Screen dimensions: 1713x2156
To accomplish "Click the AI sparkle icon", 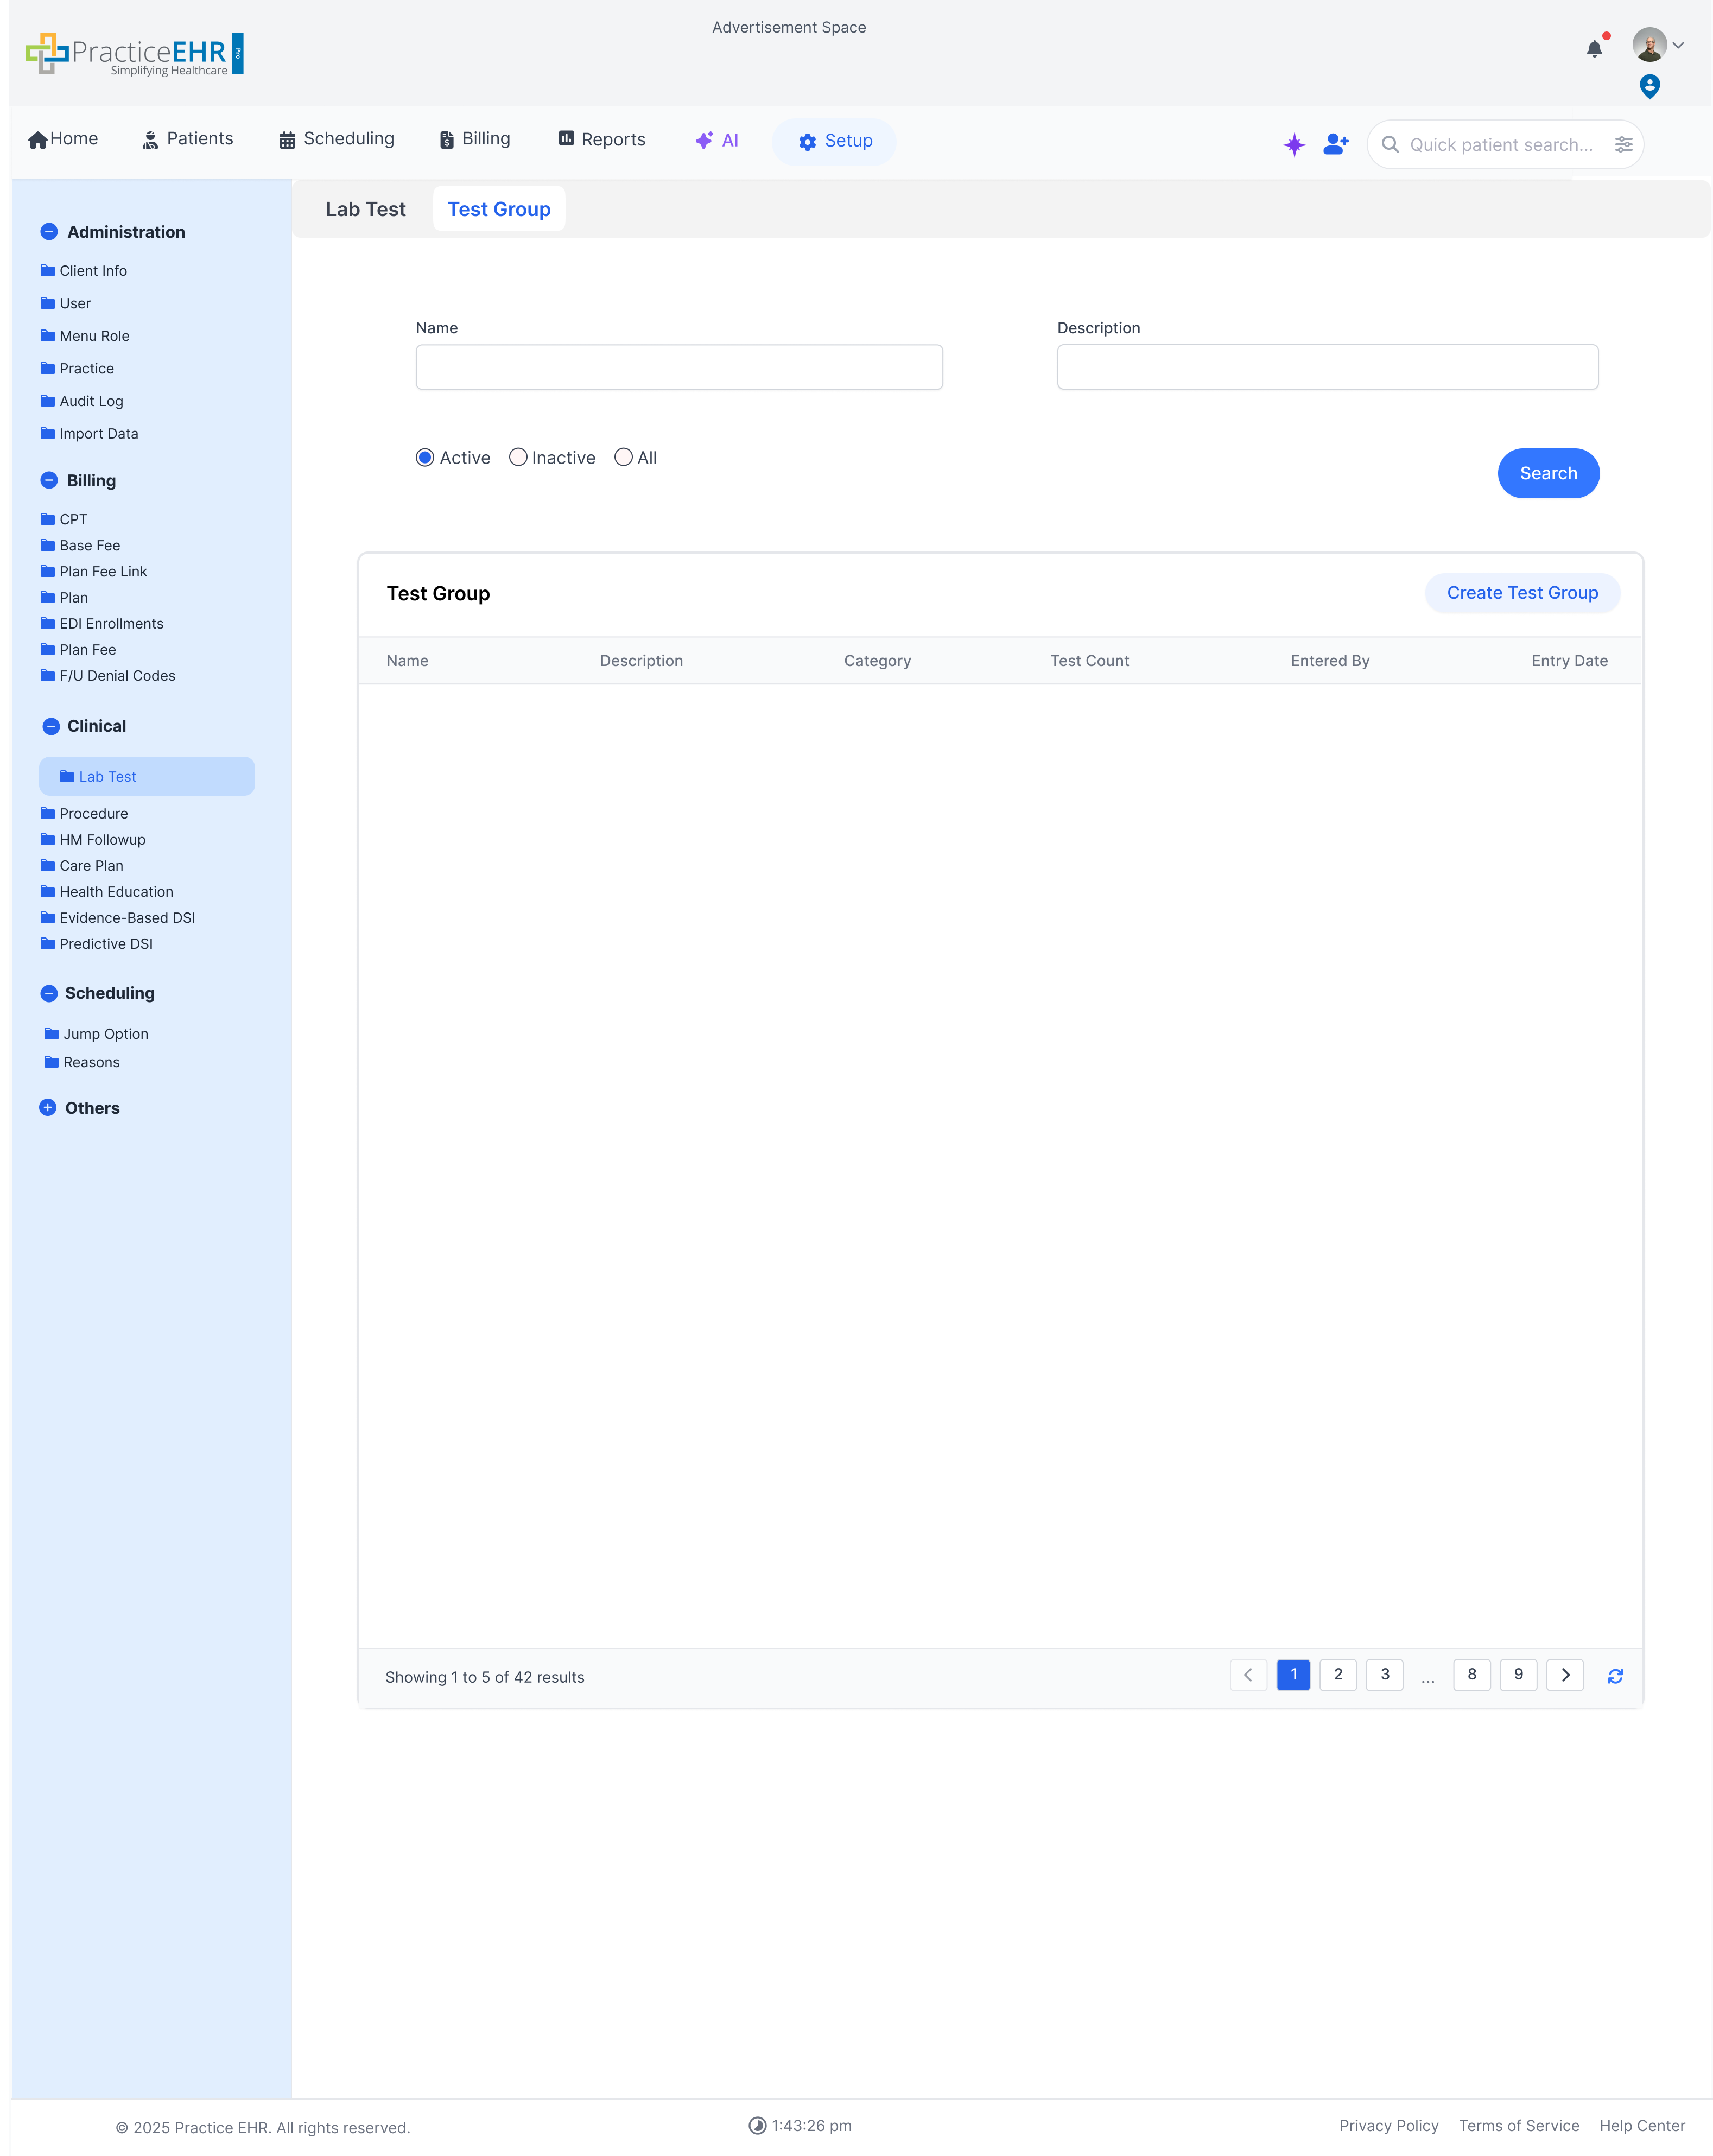I will coord(1294,145).
